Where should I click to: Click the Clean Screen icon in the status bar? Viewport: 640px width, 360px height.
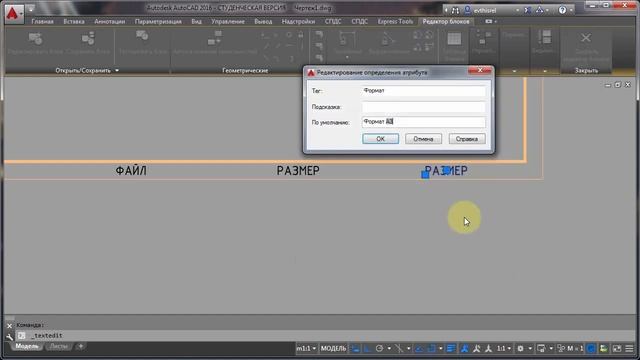[617, 349]
